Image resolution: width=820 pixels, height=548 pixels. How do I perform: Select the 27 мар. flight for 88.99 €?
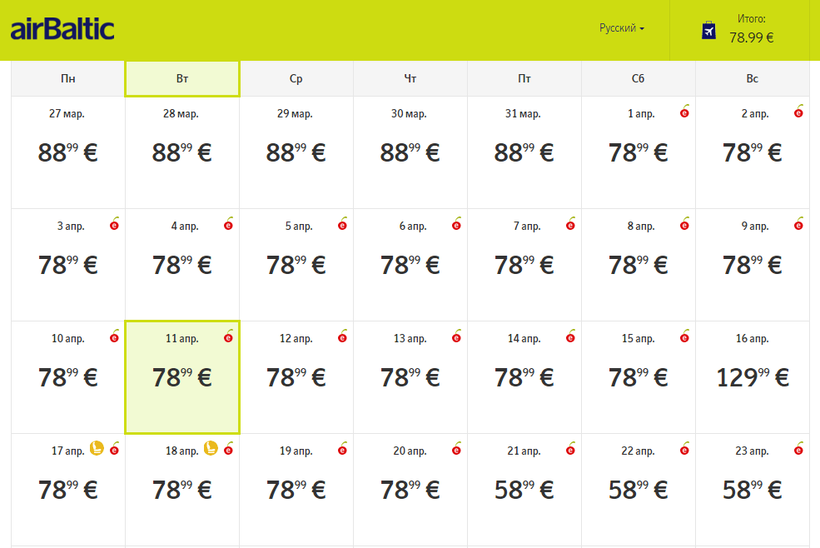tap(68, 152)
